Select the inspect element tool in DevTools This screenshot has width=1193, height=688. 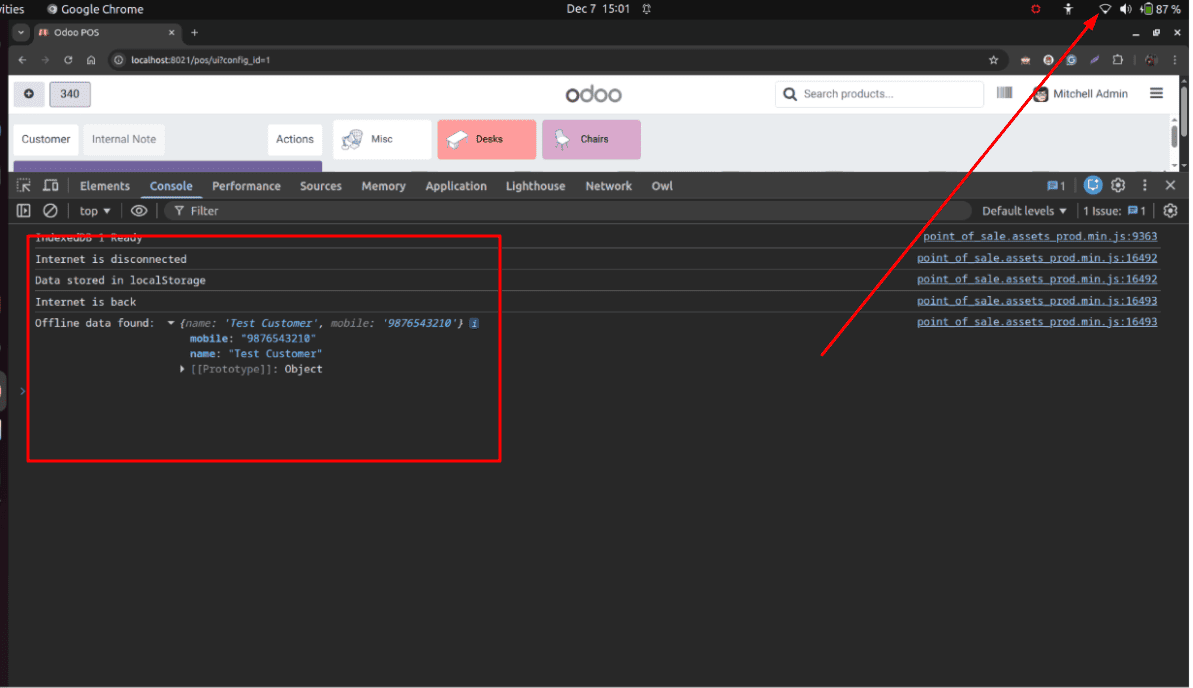pos(22,185)
